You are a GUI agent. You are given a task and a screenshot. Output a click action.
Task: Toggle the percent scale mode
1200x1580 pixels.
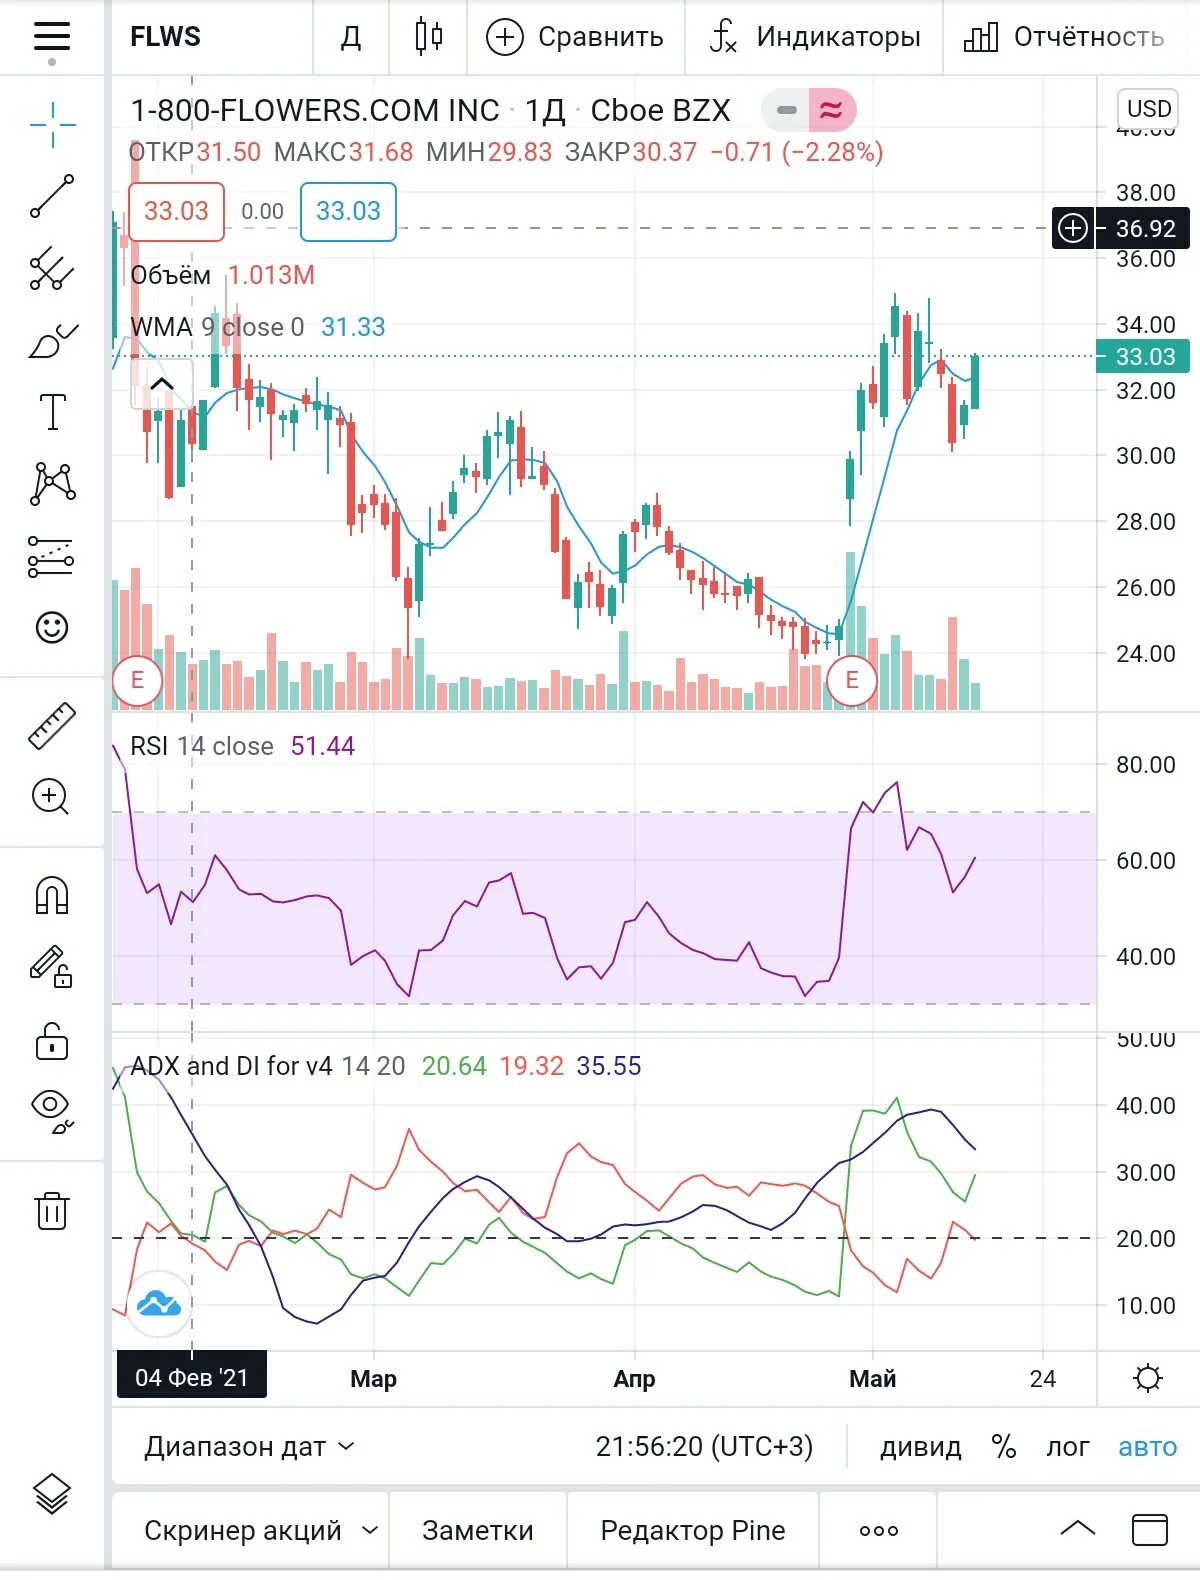(1004, 1446)
